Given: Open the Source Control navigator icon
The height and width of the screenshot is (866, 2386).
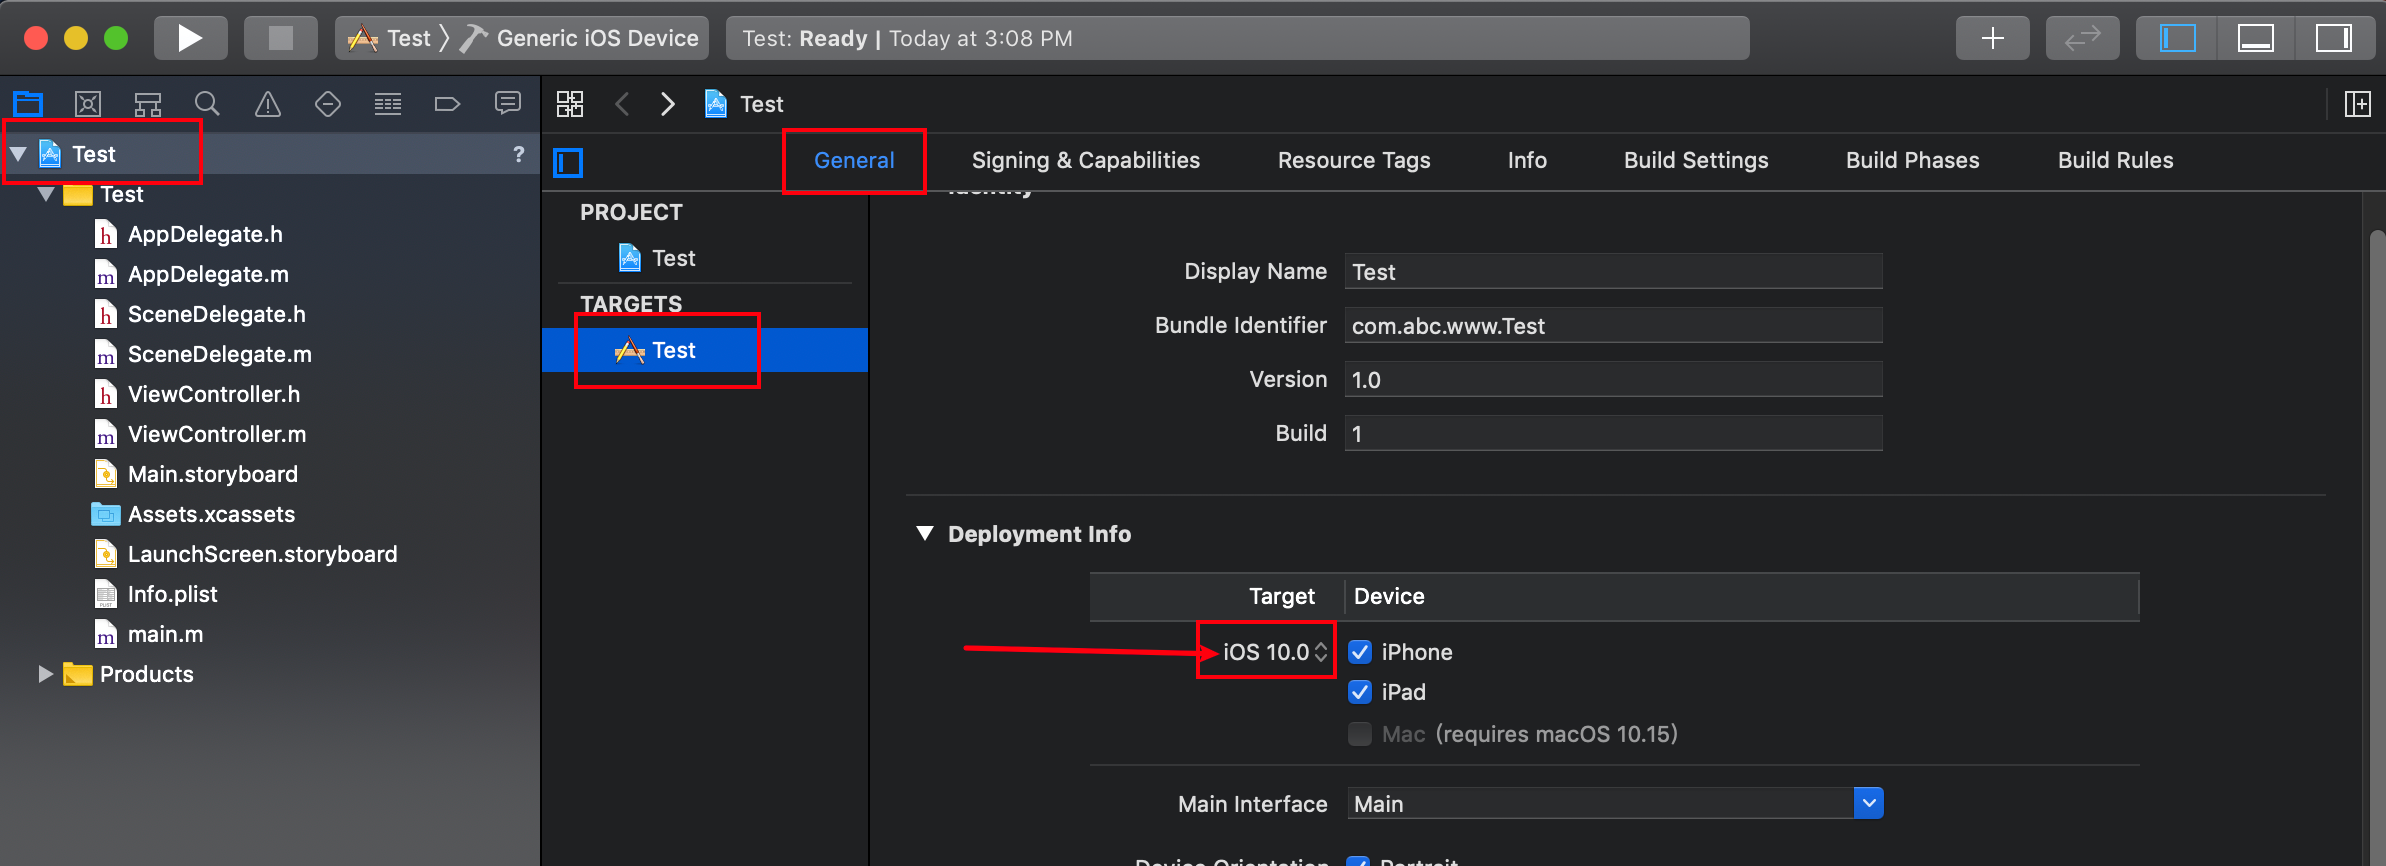Looking at the screenshot, I should (x=88, y=104).
